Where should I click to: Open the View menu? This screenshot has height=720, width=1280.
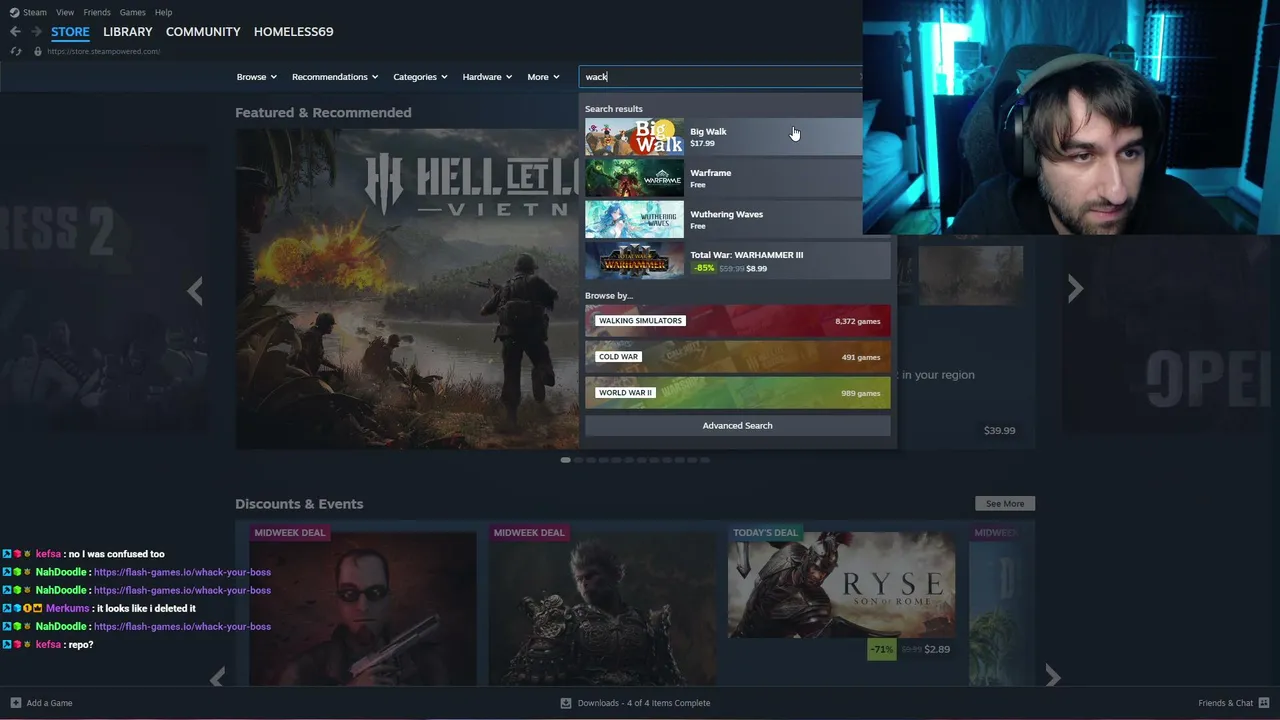65,12
